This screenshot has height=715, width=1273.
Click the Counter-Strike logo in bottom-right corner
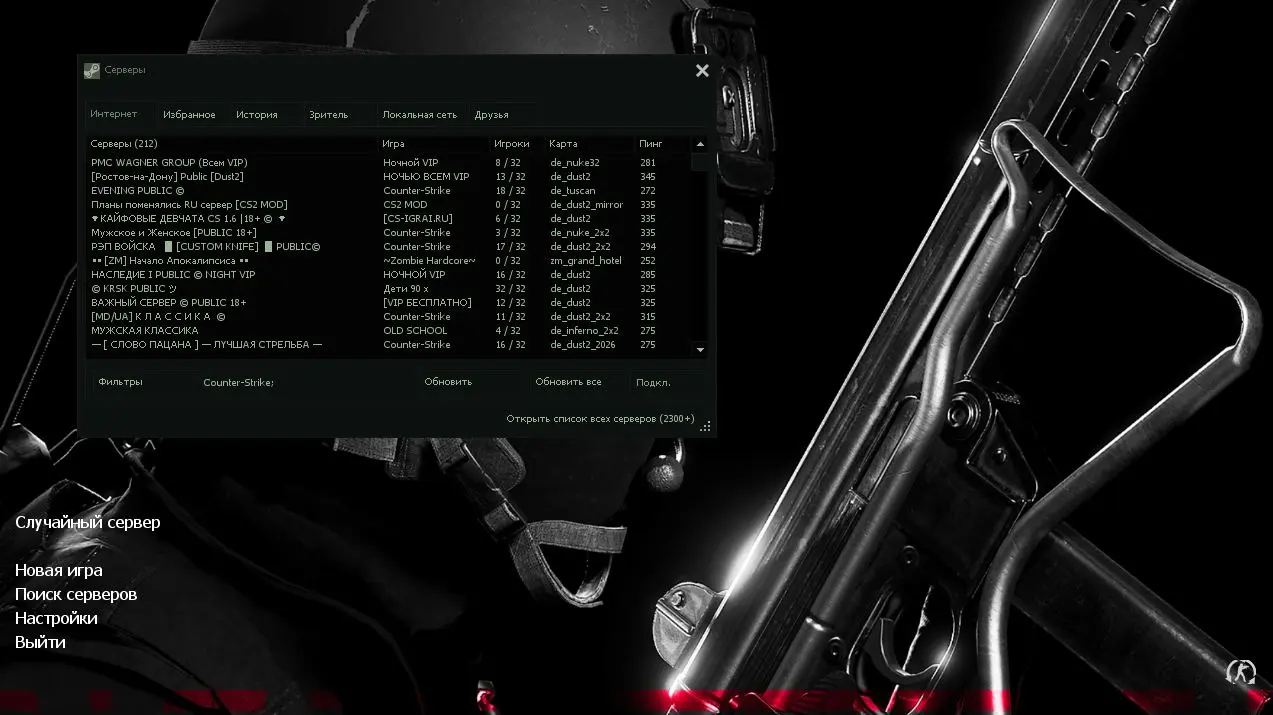pos(1241,671)
